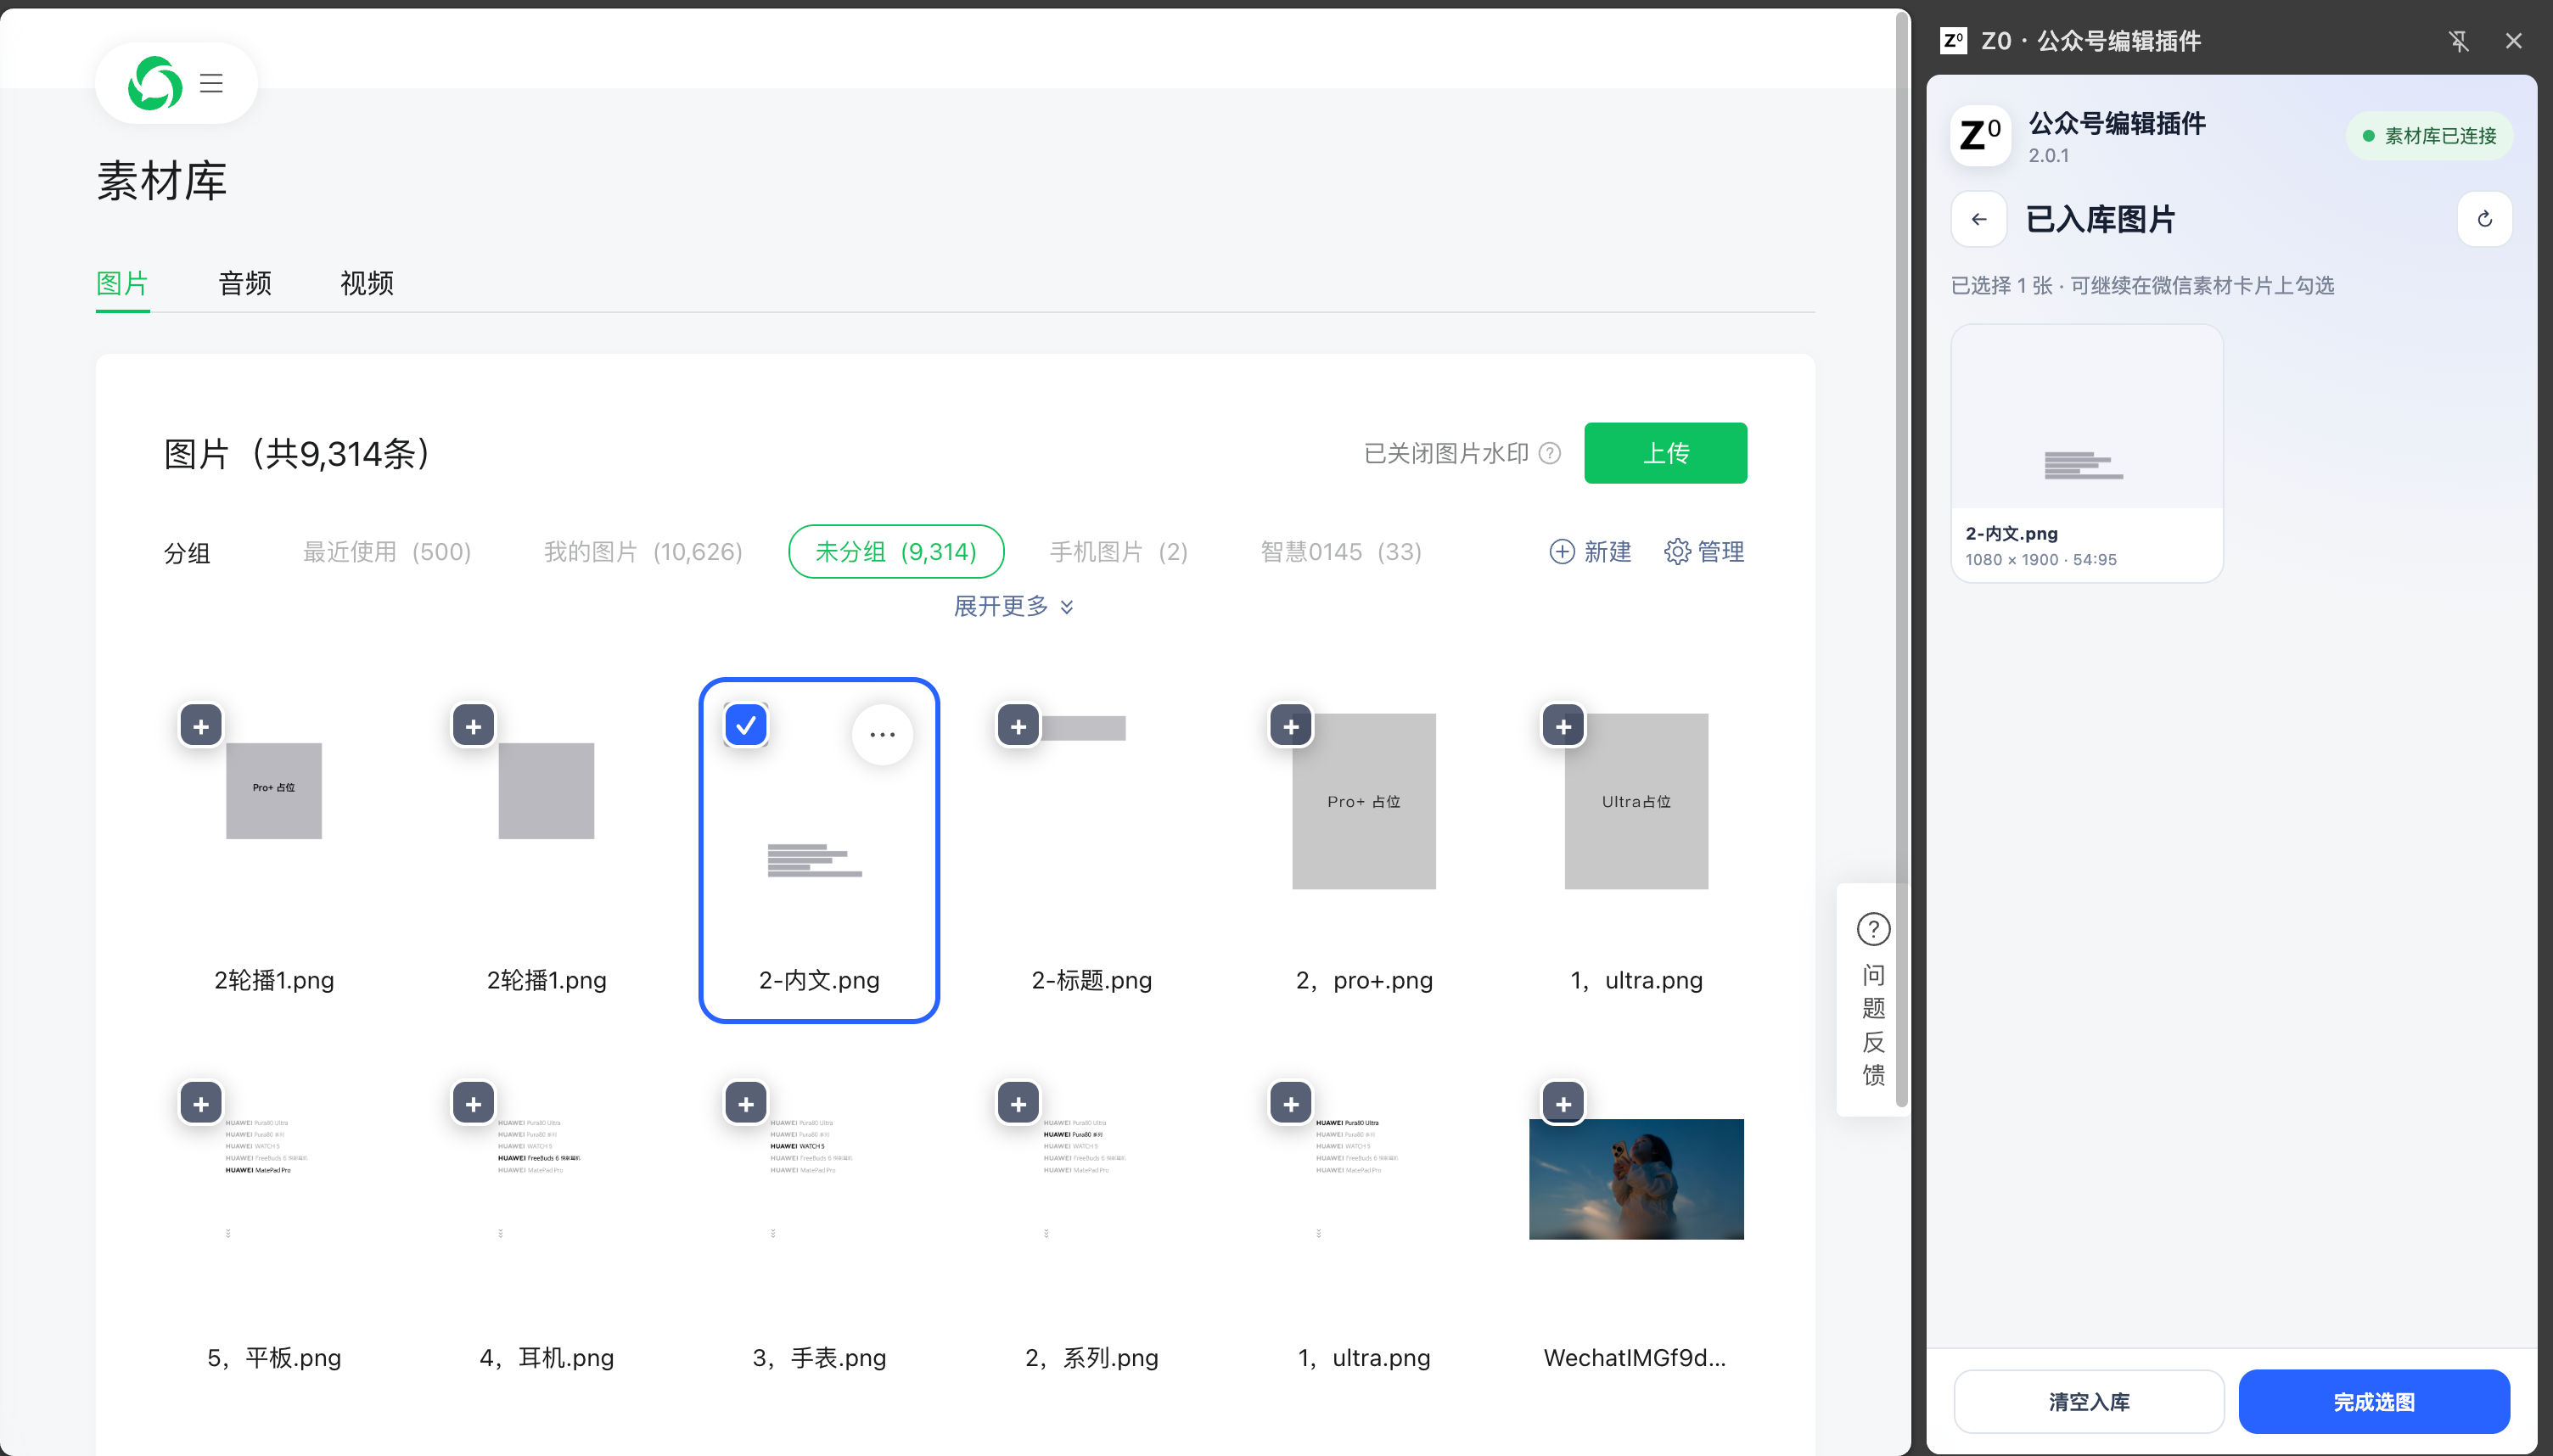
Task: Select the 最近使用 (500) group
Action: tap(387, 552)
